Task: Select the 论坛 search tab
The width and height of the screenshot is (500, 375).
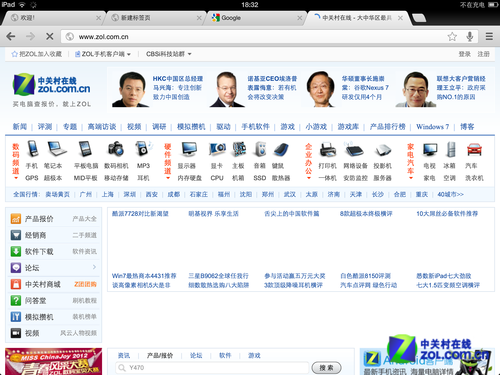Action: pyautogui.click(x=196, y=356)
